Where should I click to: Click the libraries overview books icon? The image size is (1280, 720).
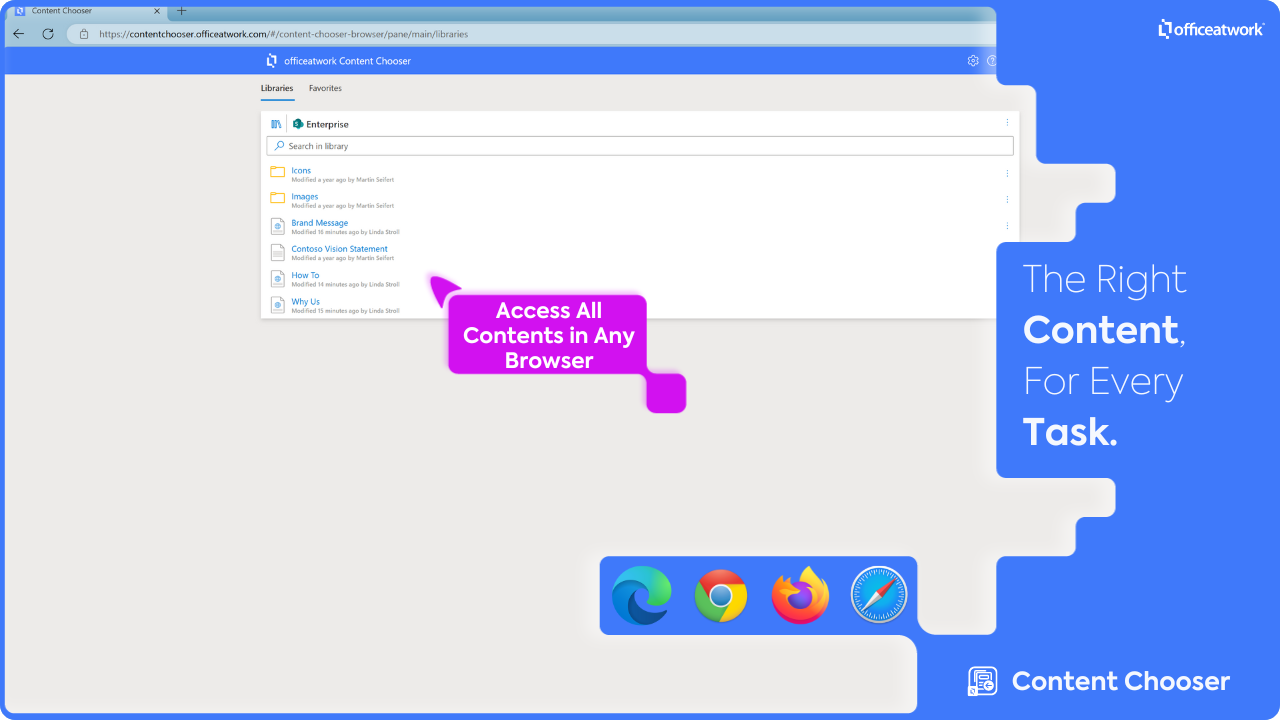coord(276,124)
